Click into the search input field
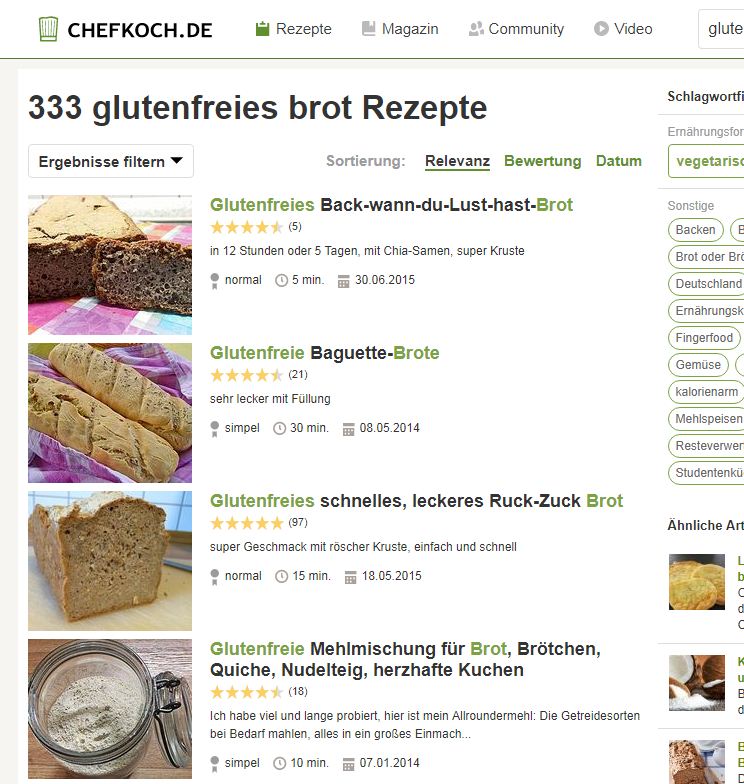Screen dimensions: 744x784 pos(722,29)
